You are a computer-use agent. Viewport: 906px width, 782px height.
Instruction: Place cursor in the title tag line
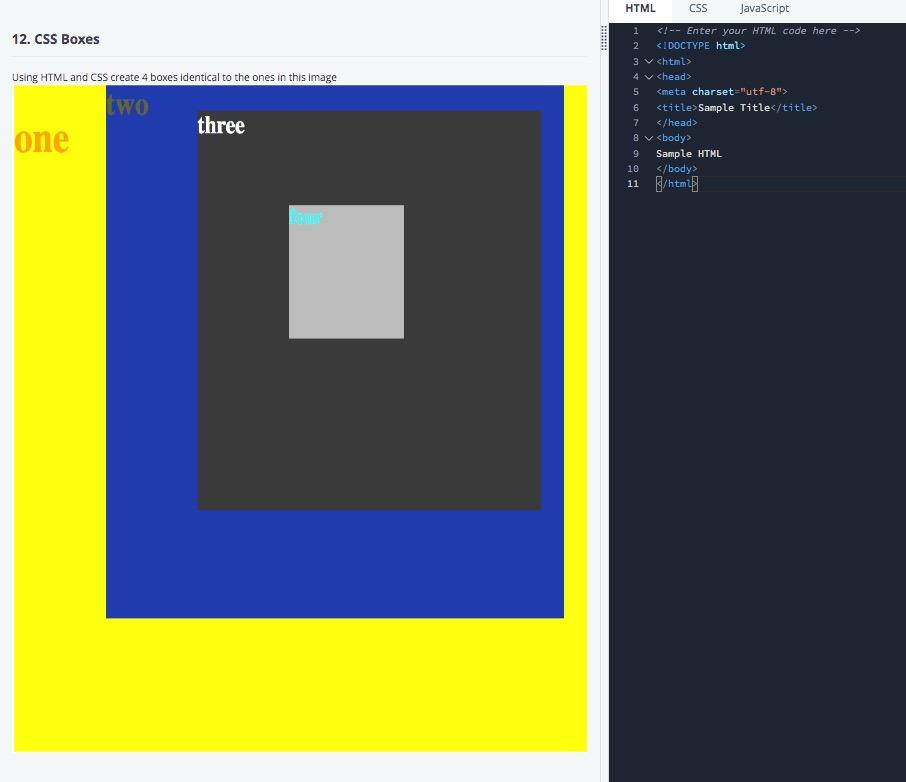tap(737, 108)
